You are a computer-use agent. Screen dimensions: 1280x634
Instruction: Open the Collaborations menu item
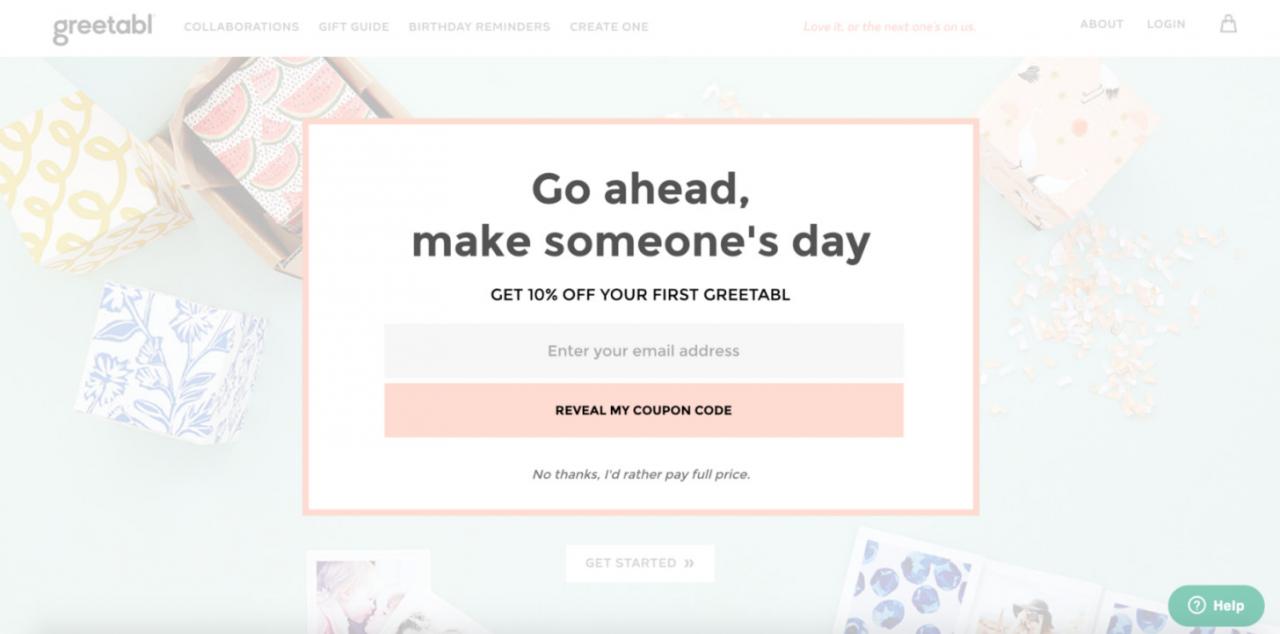241,27
